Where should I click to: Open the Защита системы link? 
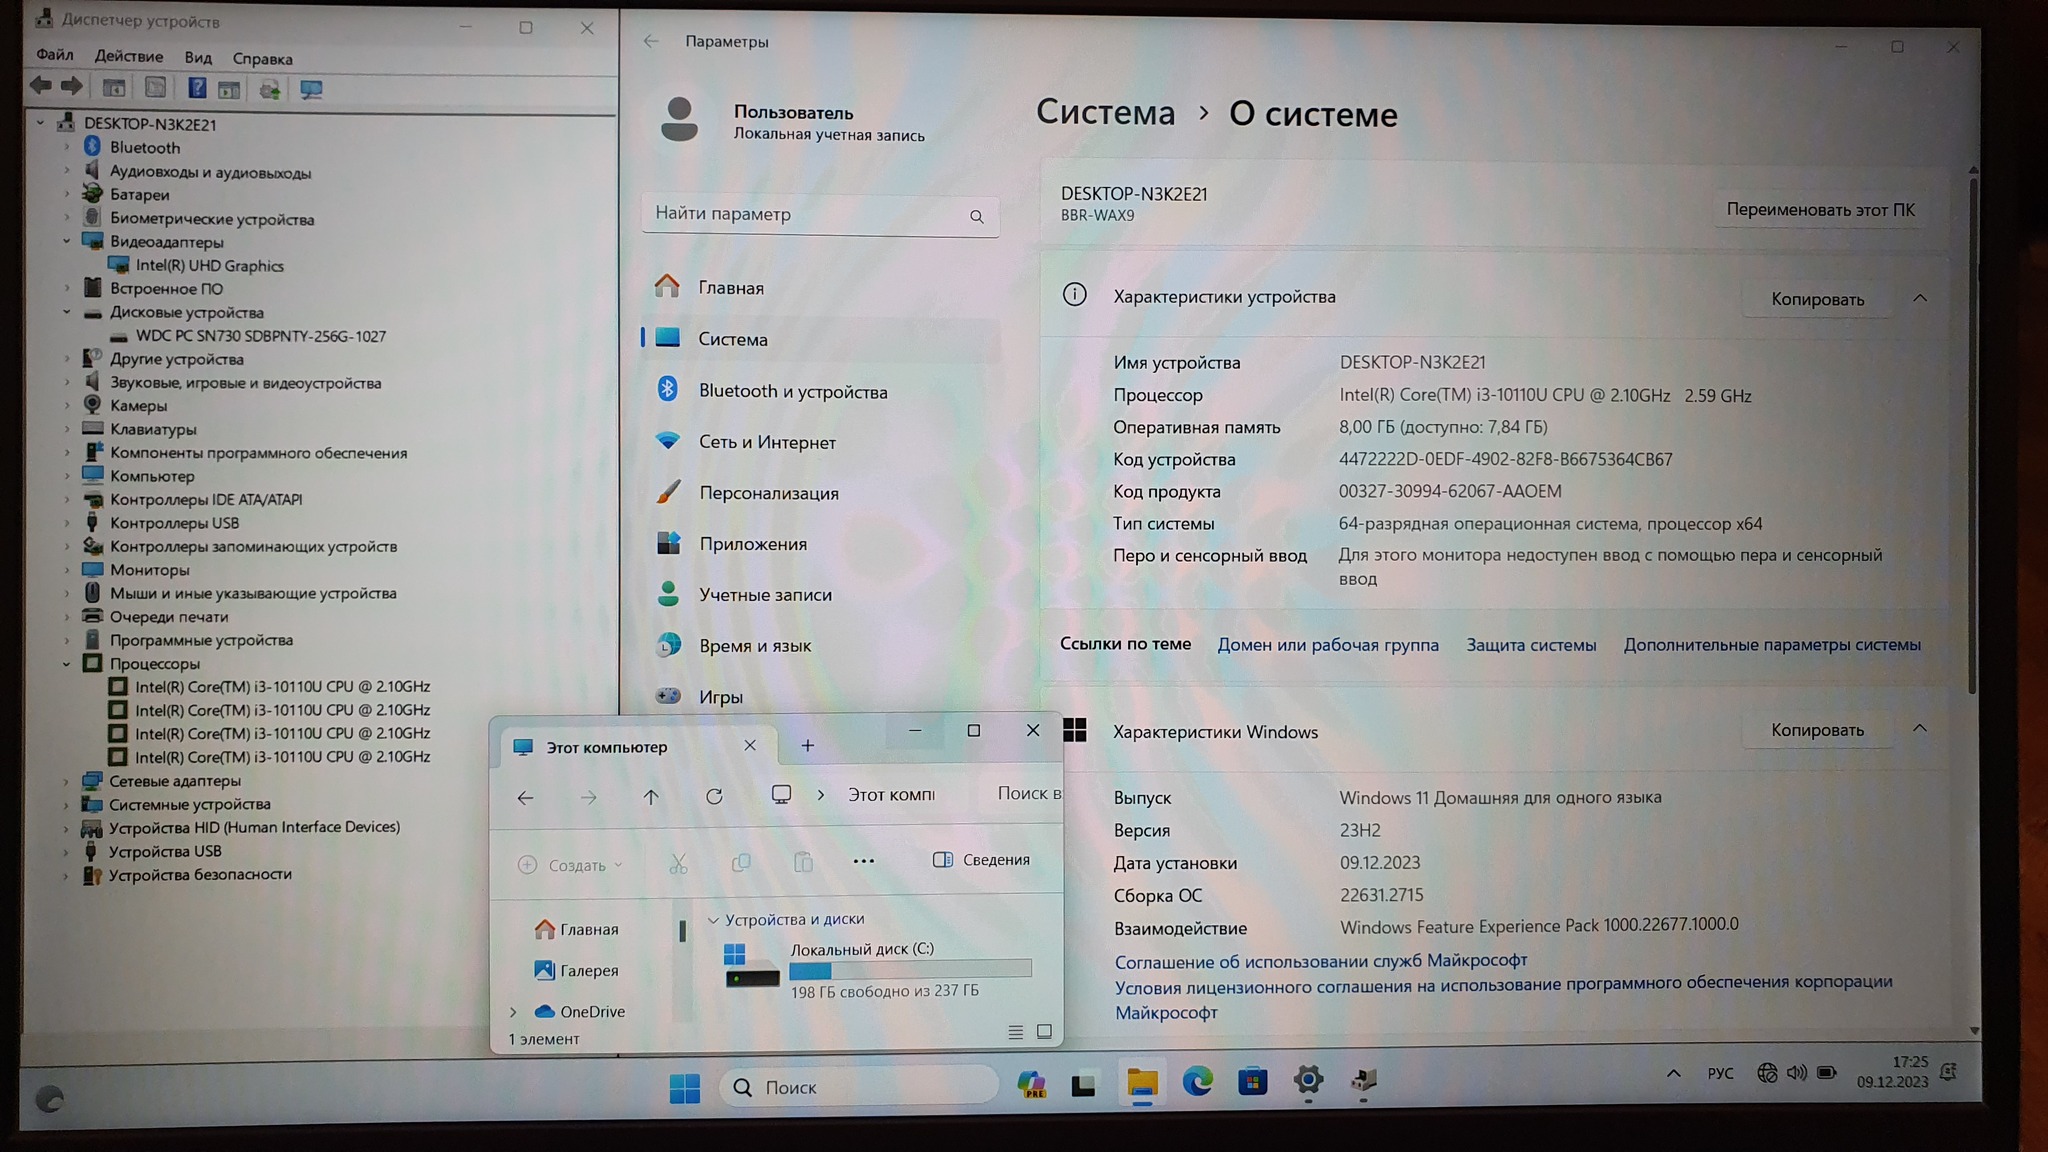1530,645
